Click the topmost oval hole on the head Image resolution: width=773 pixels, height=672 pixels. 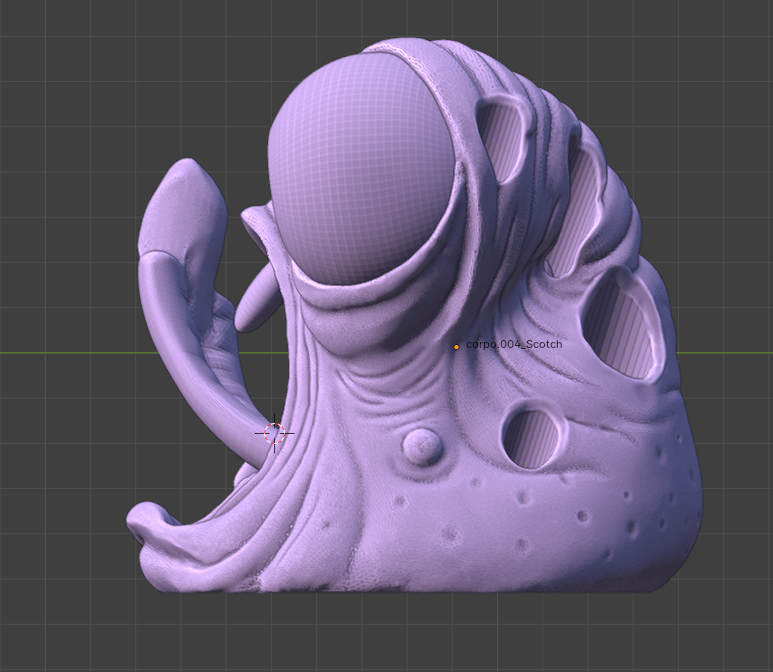tap(502, 135)
